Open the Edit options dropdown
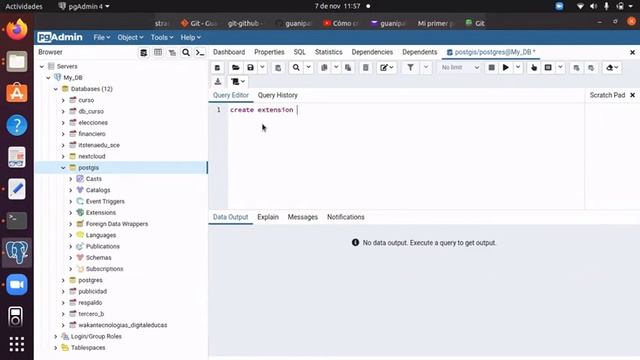The image size is (640, 360). pos(387,68)
